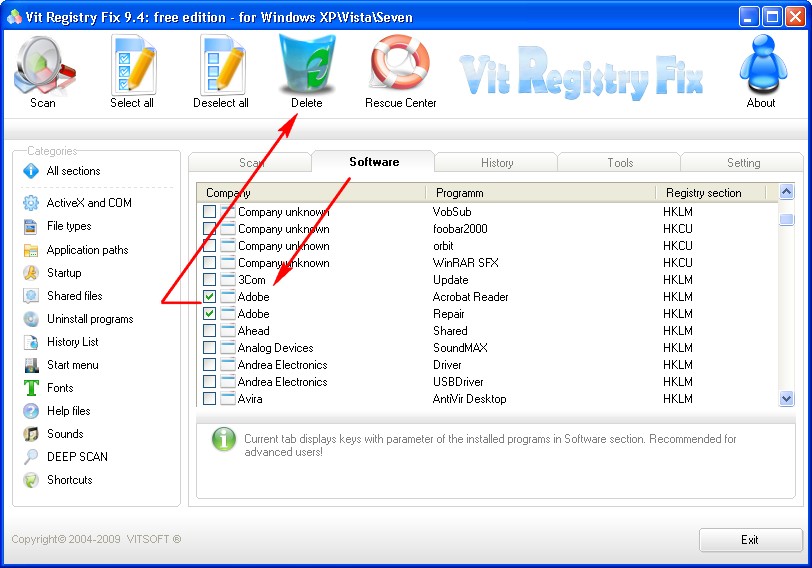
Task: Select the Acrobat Reader program cell
Action: pos(470,297)
